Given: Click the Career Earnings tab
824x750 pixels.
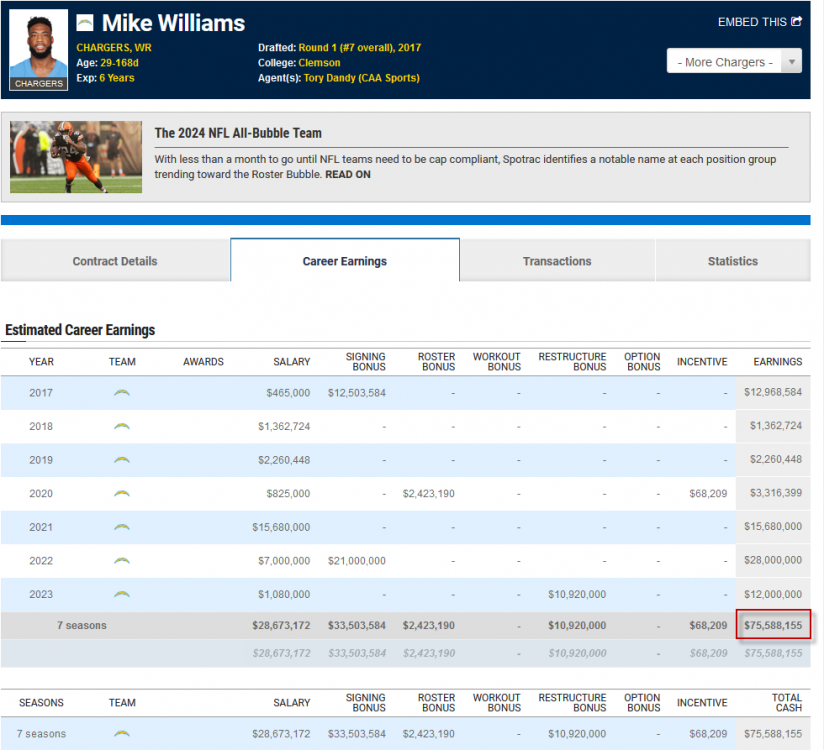Looking at the screenshot, I should click(x=345, y=261).
